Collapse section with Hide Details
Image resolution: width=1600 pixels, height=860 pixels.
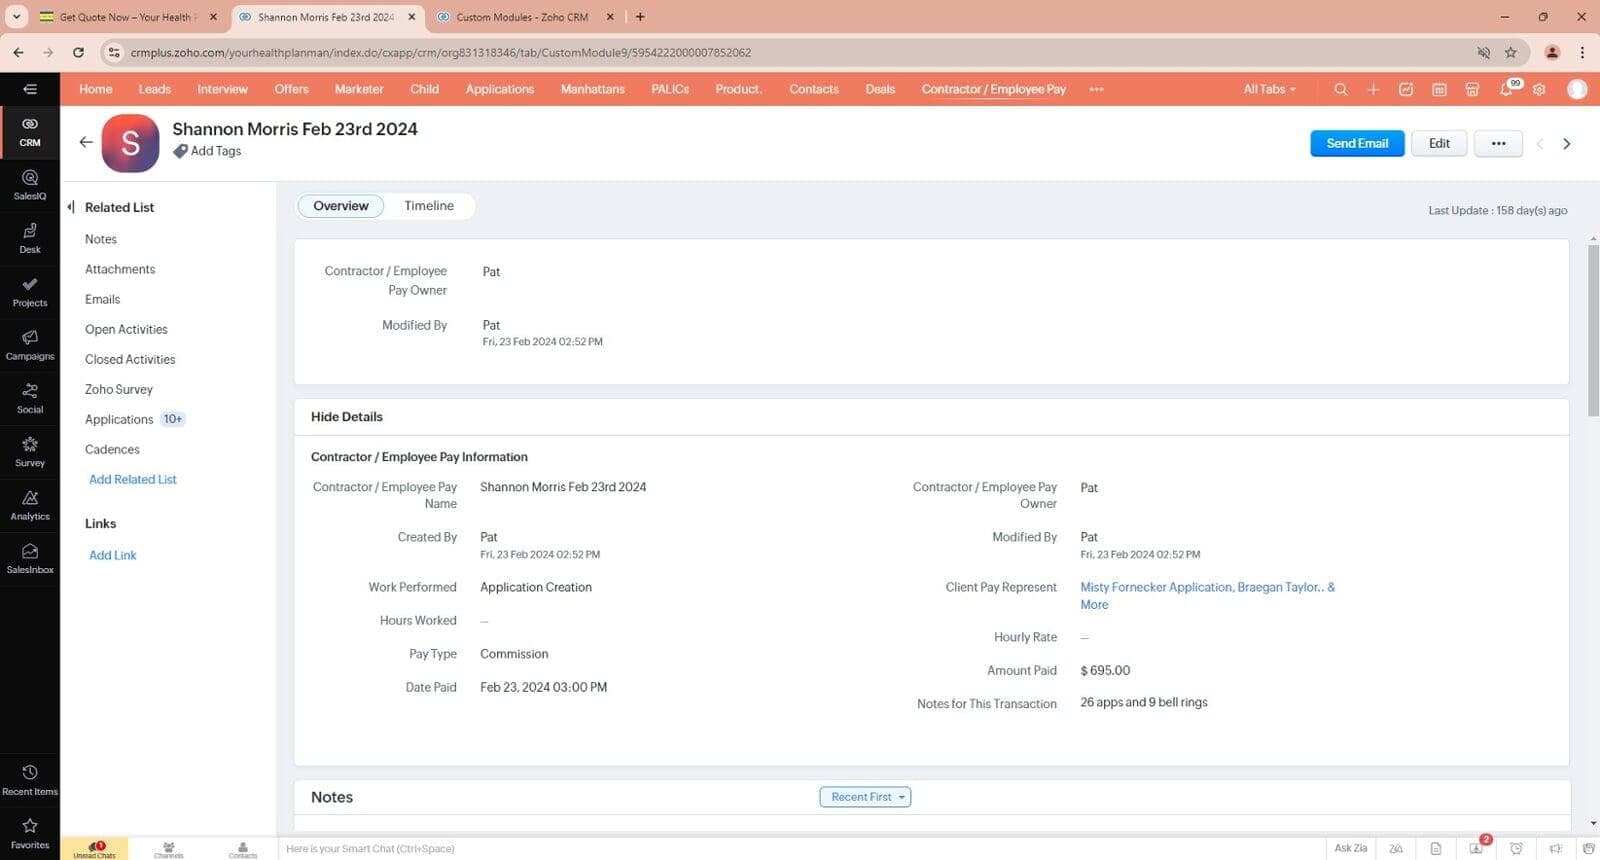pyautogui.click(x=346, y=417)
